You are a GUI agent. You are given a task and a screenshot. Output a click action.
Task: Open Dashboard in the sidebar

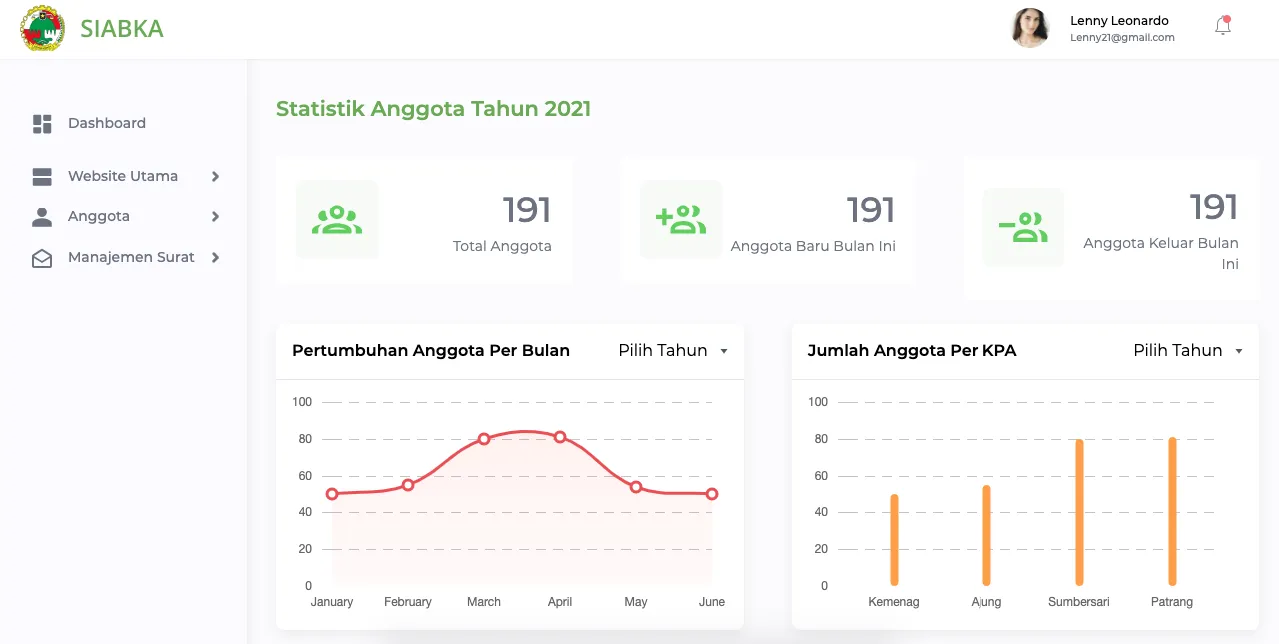pyautogui.click(x=107, y=123)
